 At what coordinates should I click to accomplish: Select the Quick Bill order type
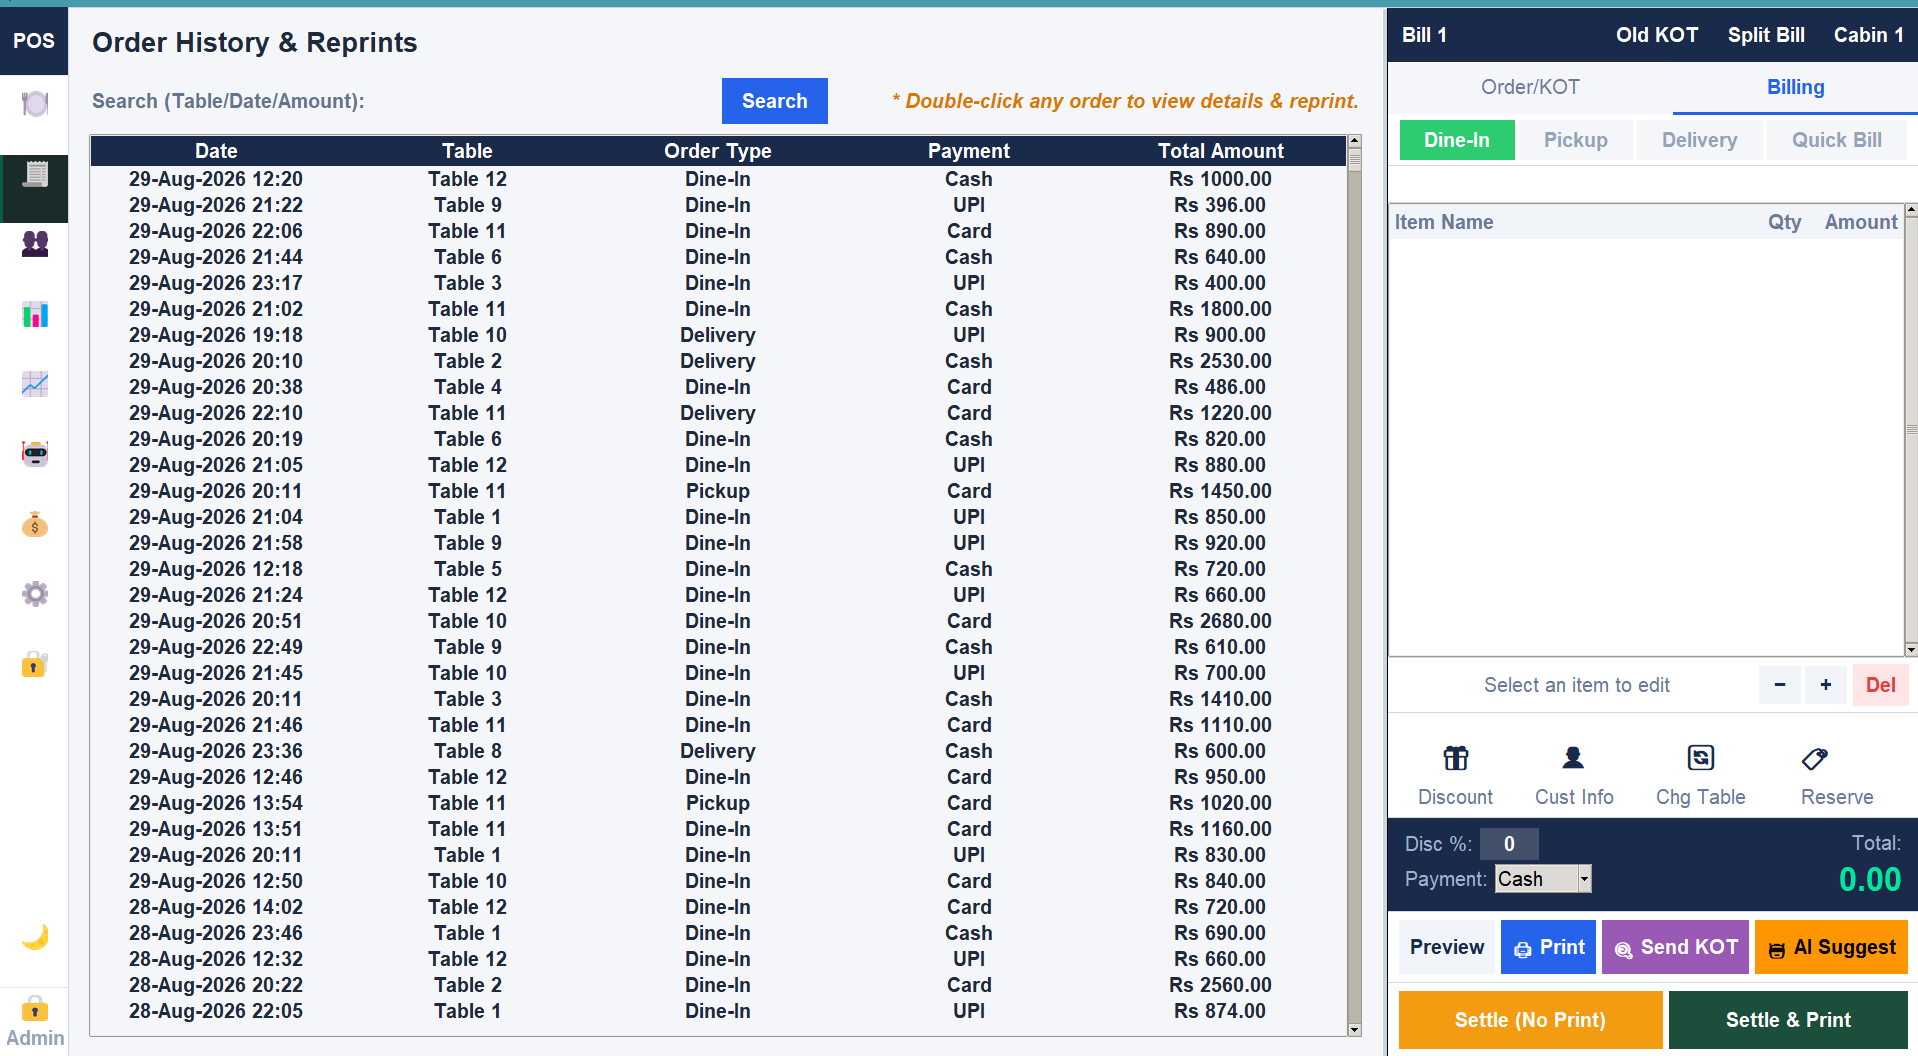(1836, 140)
